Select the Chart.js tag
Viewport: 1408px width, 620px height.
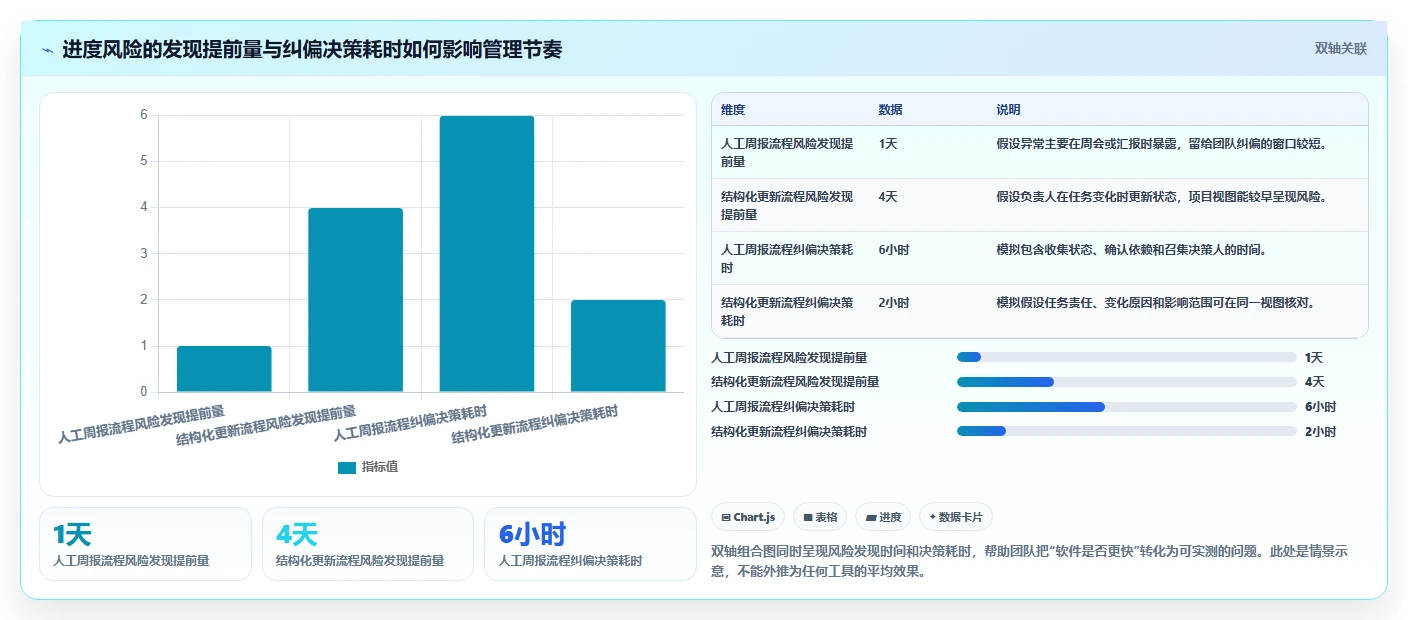click(x=749, y=517)
